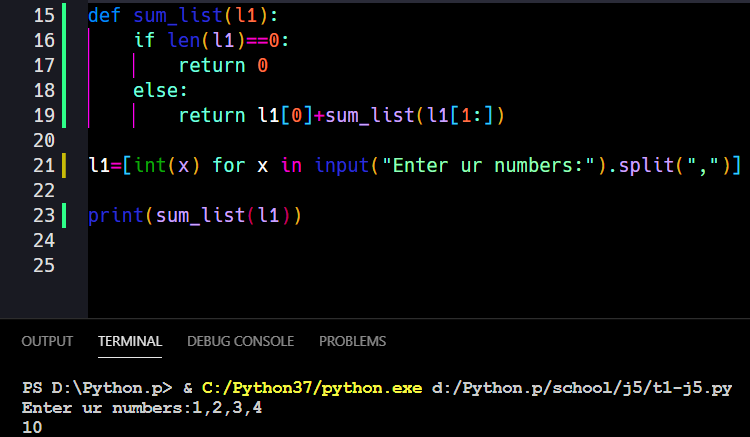Click line number 23 in the gutter
This screenshot has height=437, width=750.
(x=43, y=215)
